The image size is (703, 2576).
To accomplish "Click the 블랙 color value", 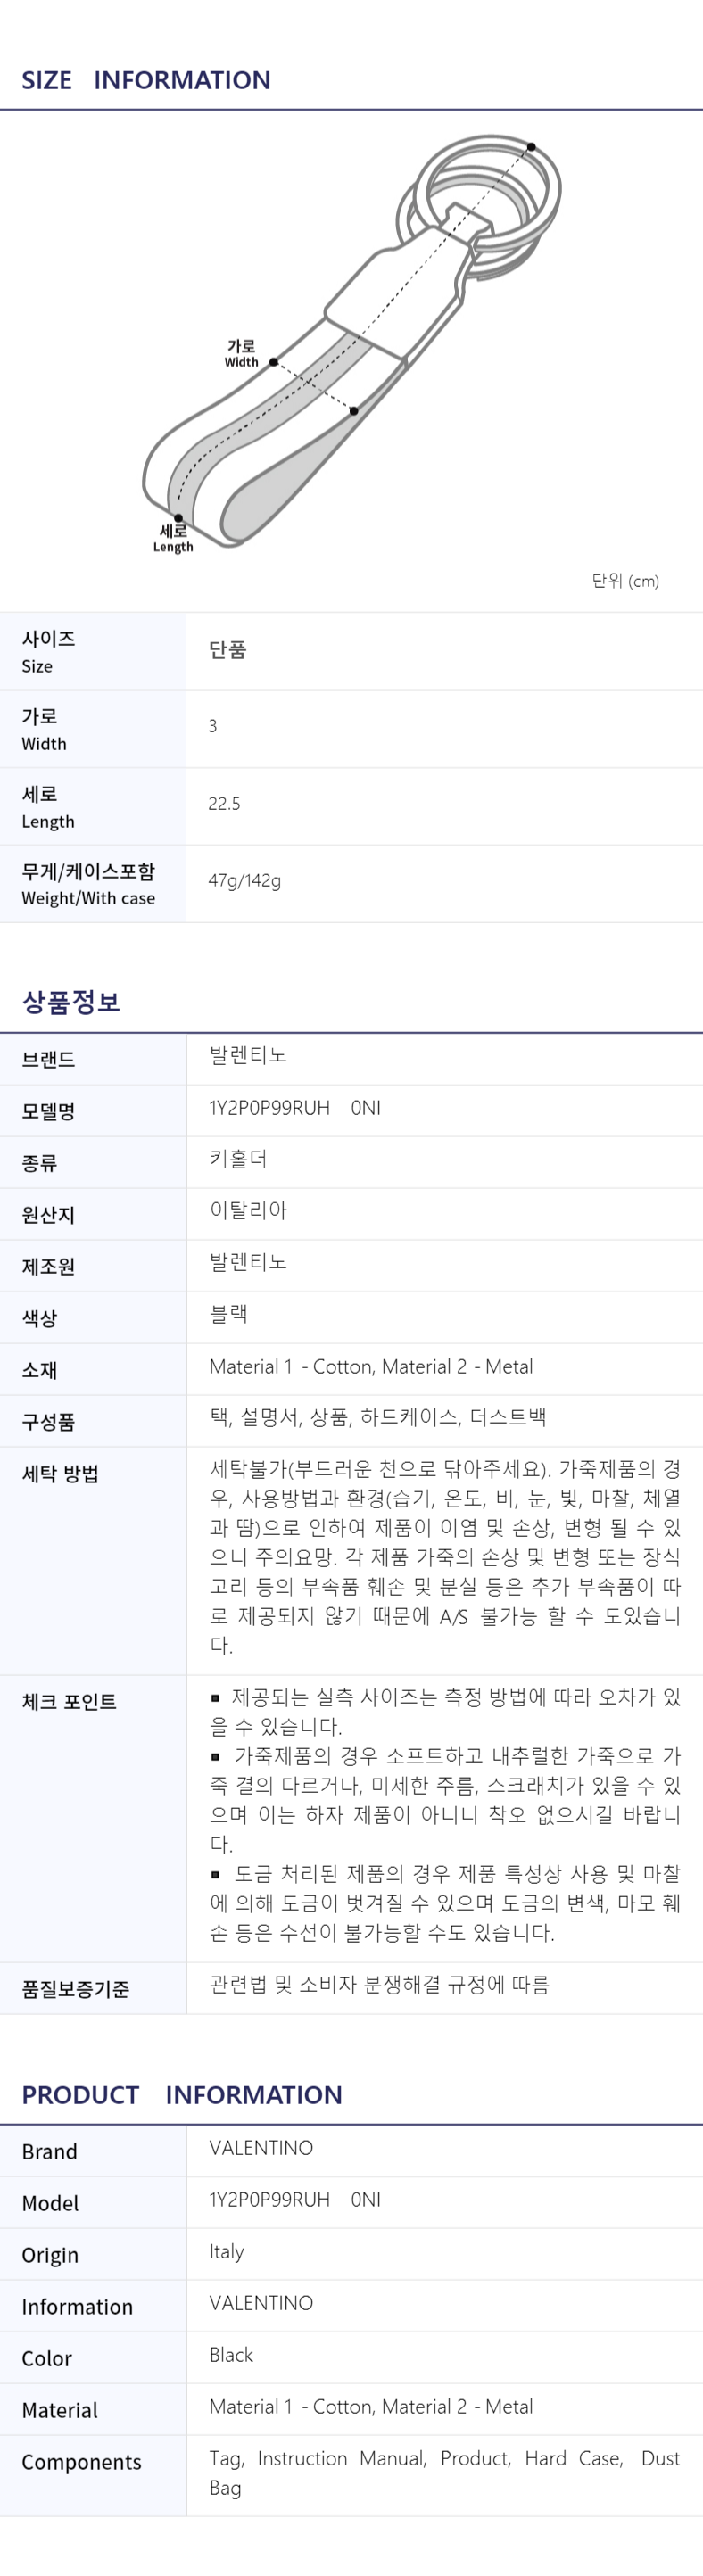I will click(x=228, y=1314).
